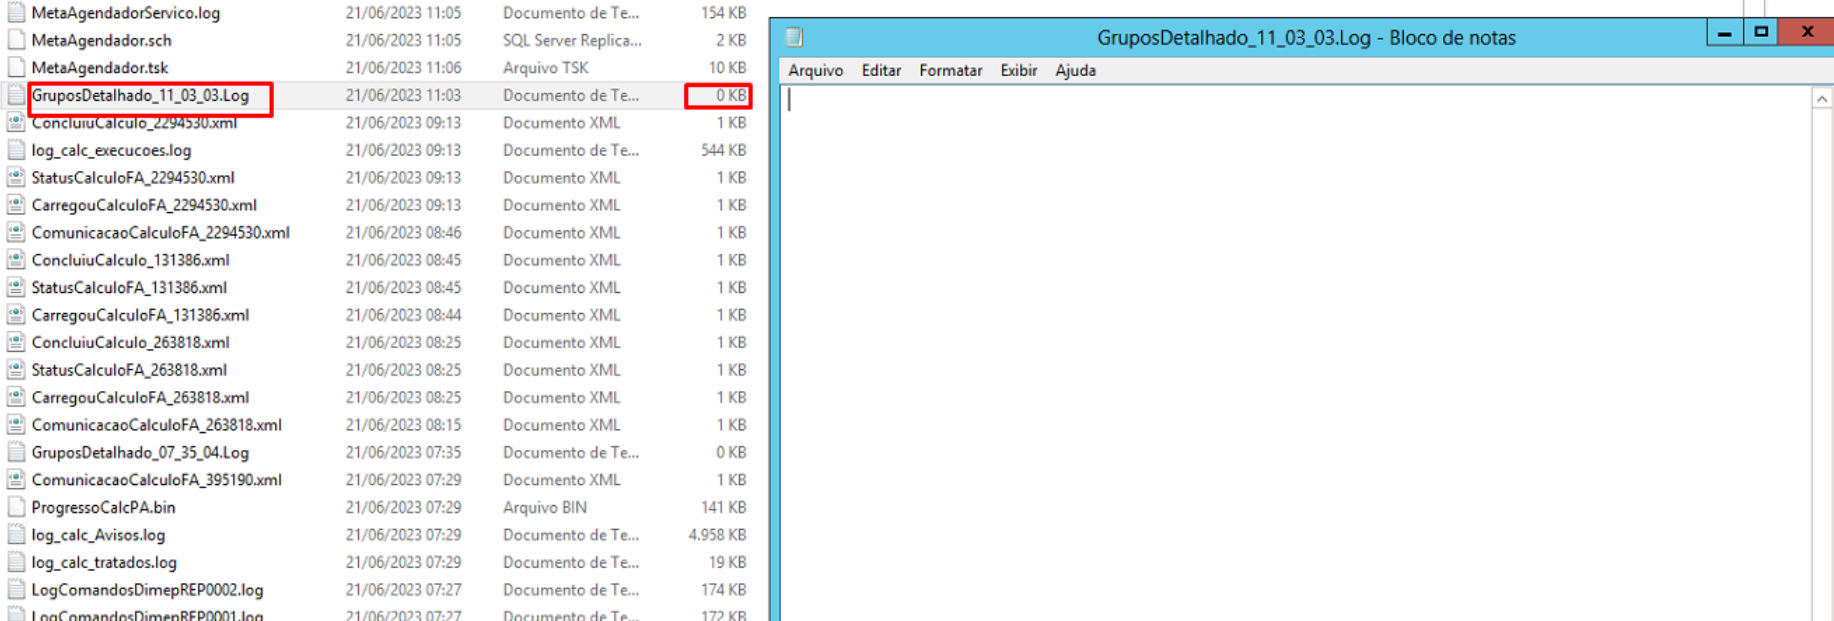Open the Ajuda menu
The height and width of the screenshot is (621, 1834).
(1075, 71)
